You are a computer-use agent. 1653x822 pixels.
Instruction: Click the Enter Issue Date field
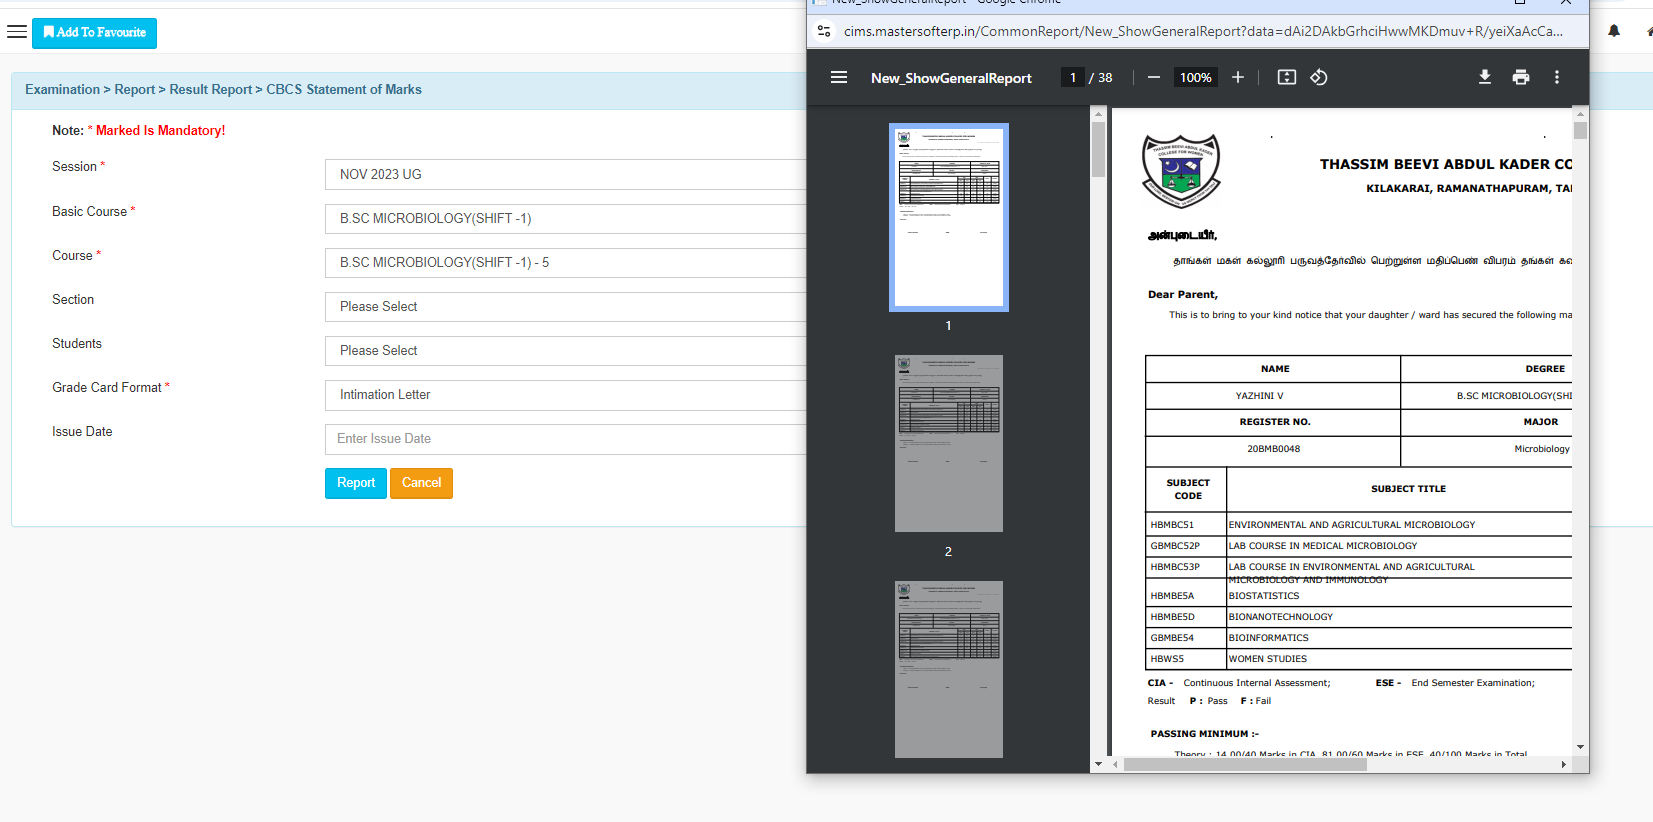(x=565, y=439)
